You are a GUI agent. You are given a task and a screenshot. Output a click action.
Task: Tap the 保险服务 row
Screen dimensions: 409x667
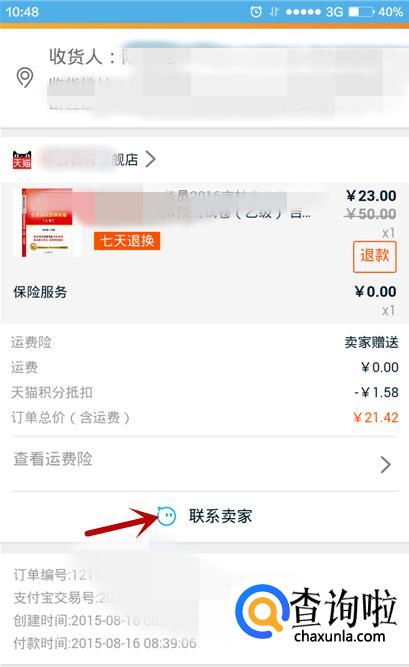coord(204,299)
